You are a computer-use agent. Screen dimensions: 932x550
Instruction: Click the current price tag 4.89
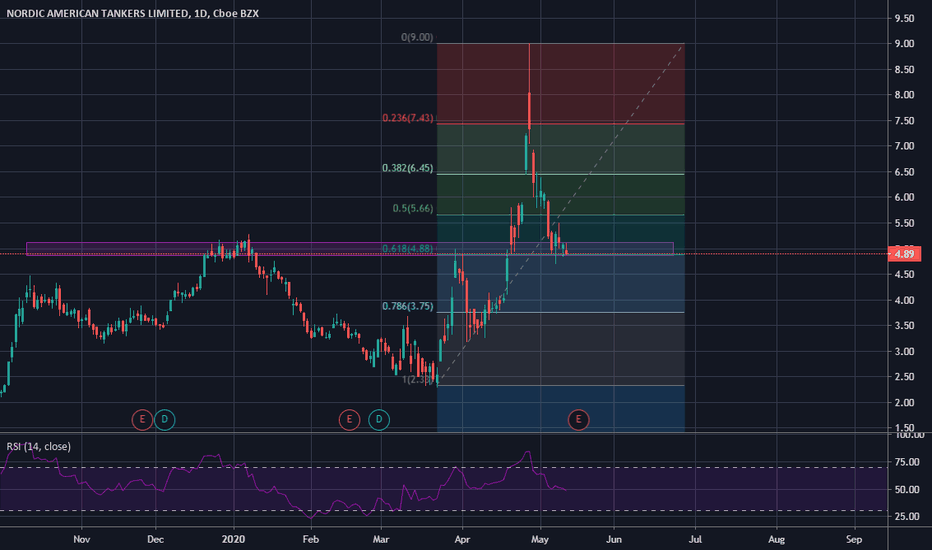(x=904, y=254)
